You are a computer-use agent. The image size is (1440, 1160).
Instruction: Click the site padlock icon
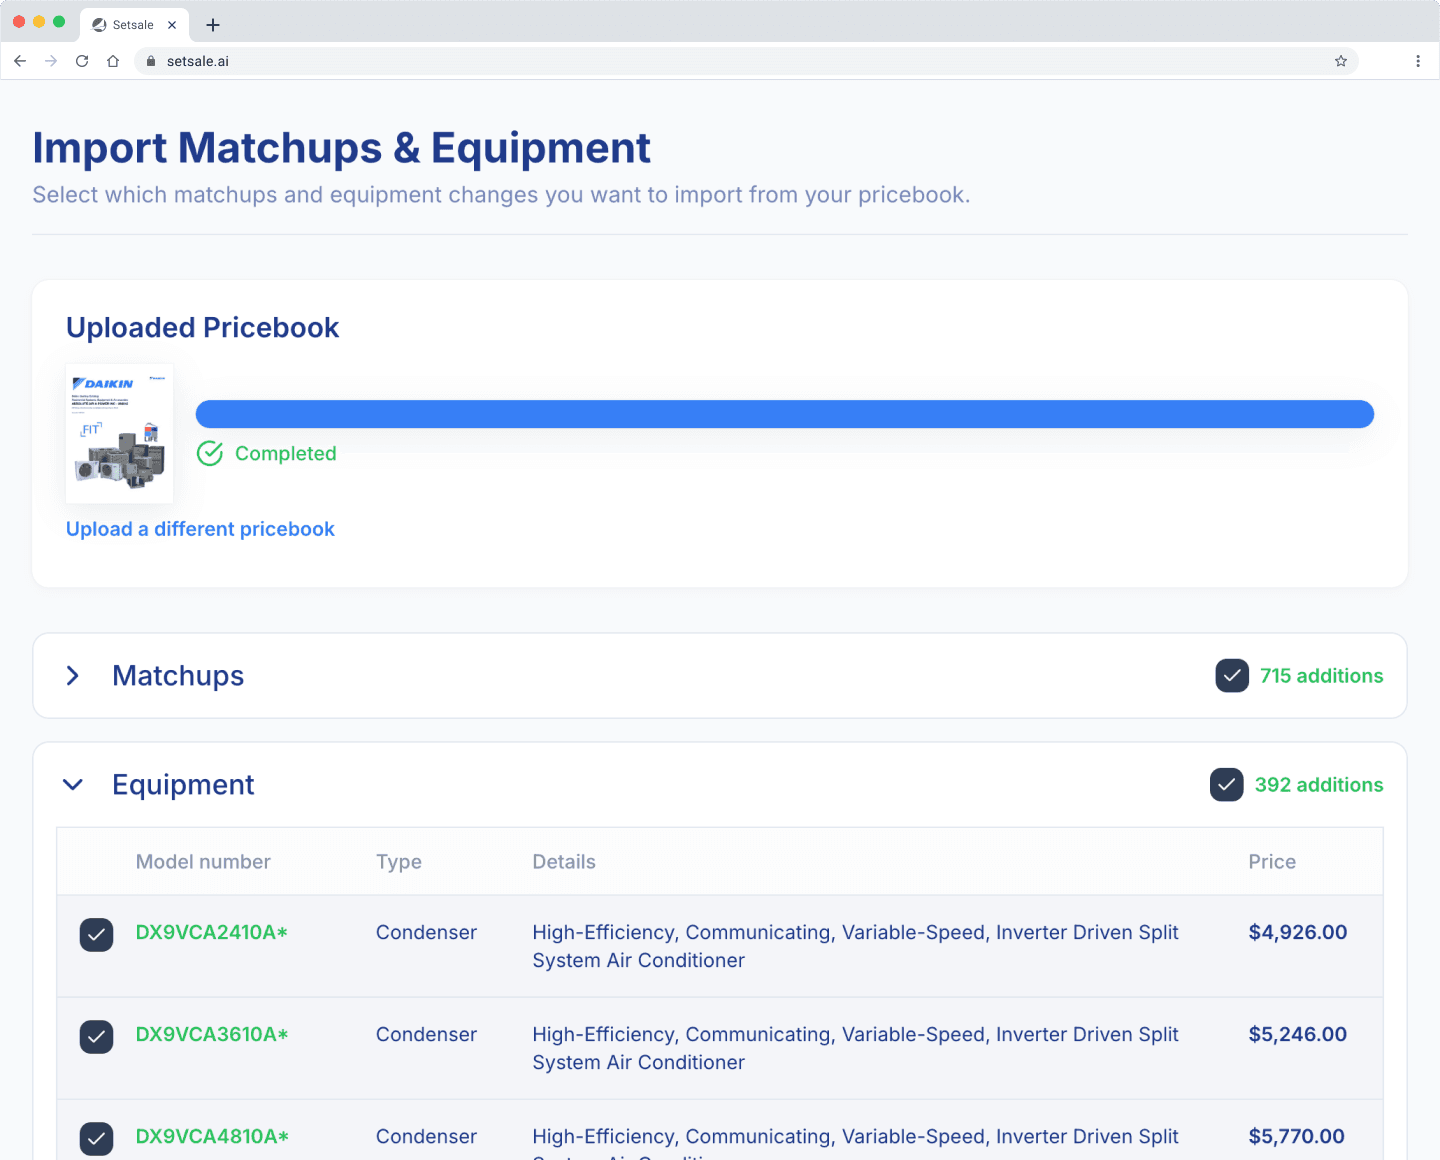click(151, 61)
